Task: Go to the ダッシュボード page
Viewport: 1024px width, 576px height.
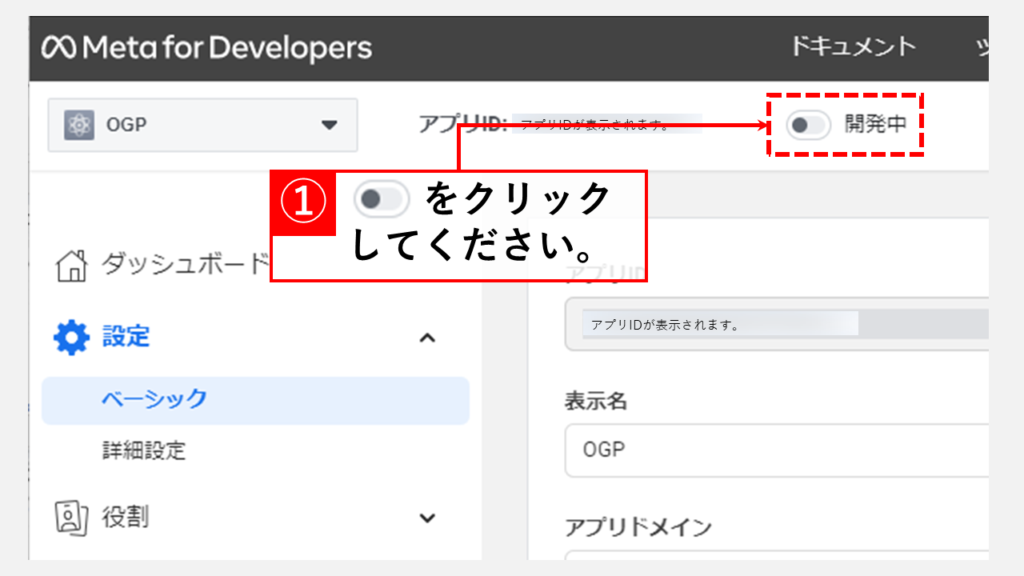Action: [180, 266]
